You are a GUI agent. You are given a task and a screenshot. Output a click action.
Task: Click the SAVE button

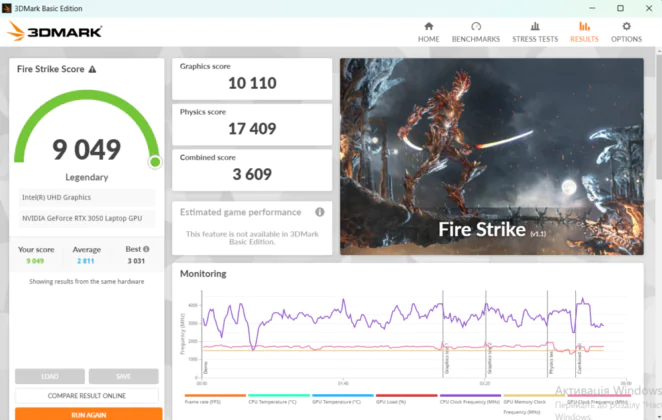pyautogui.click(x=124, y=376)
